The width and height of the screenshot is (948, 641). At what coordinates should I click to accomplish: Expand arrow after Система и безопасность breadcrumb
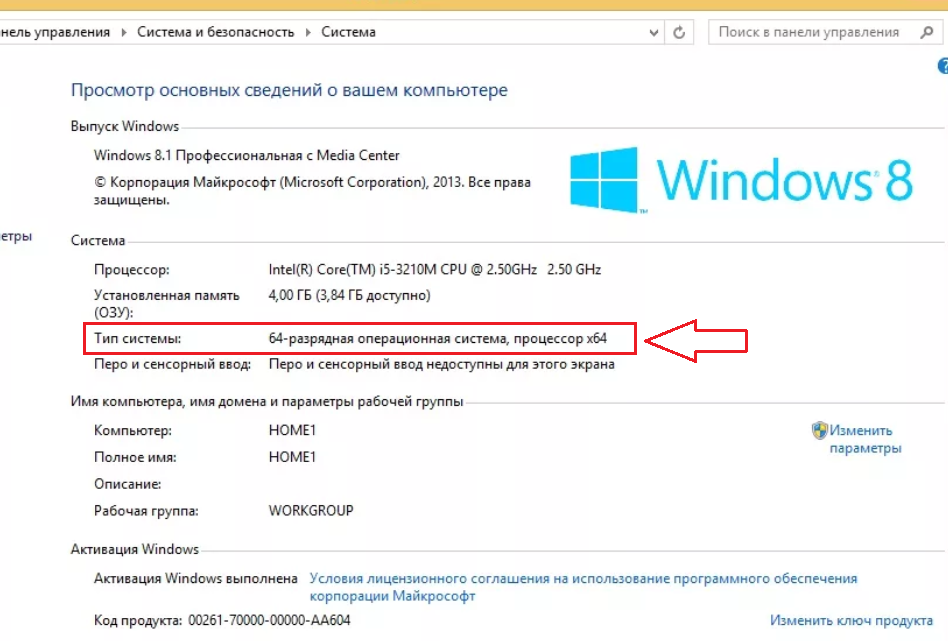pos(308,33)
